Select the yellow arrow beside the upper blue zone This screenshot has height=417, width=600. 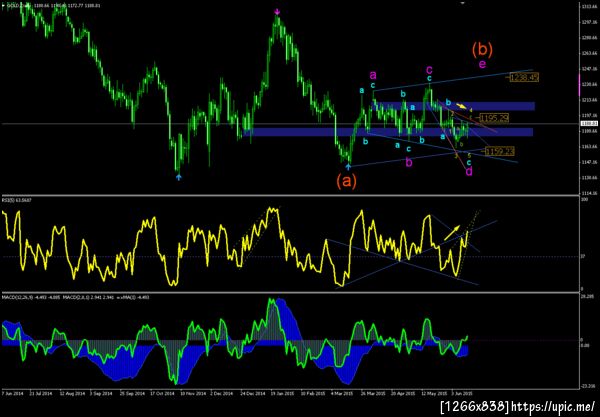tap(461, 105)
